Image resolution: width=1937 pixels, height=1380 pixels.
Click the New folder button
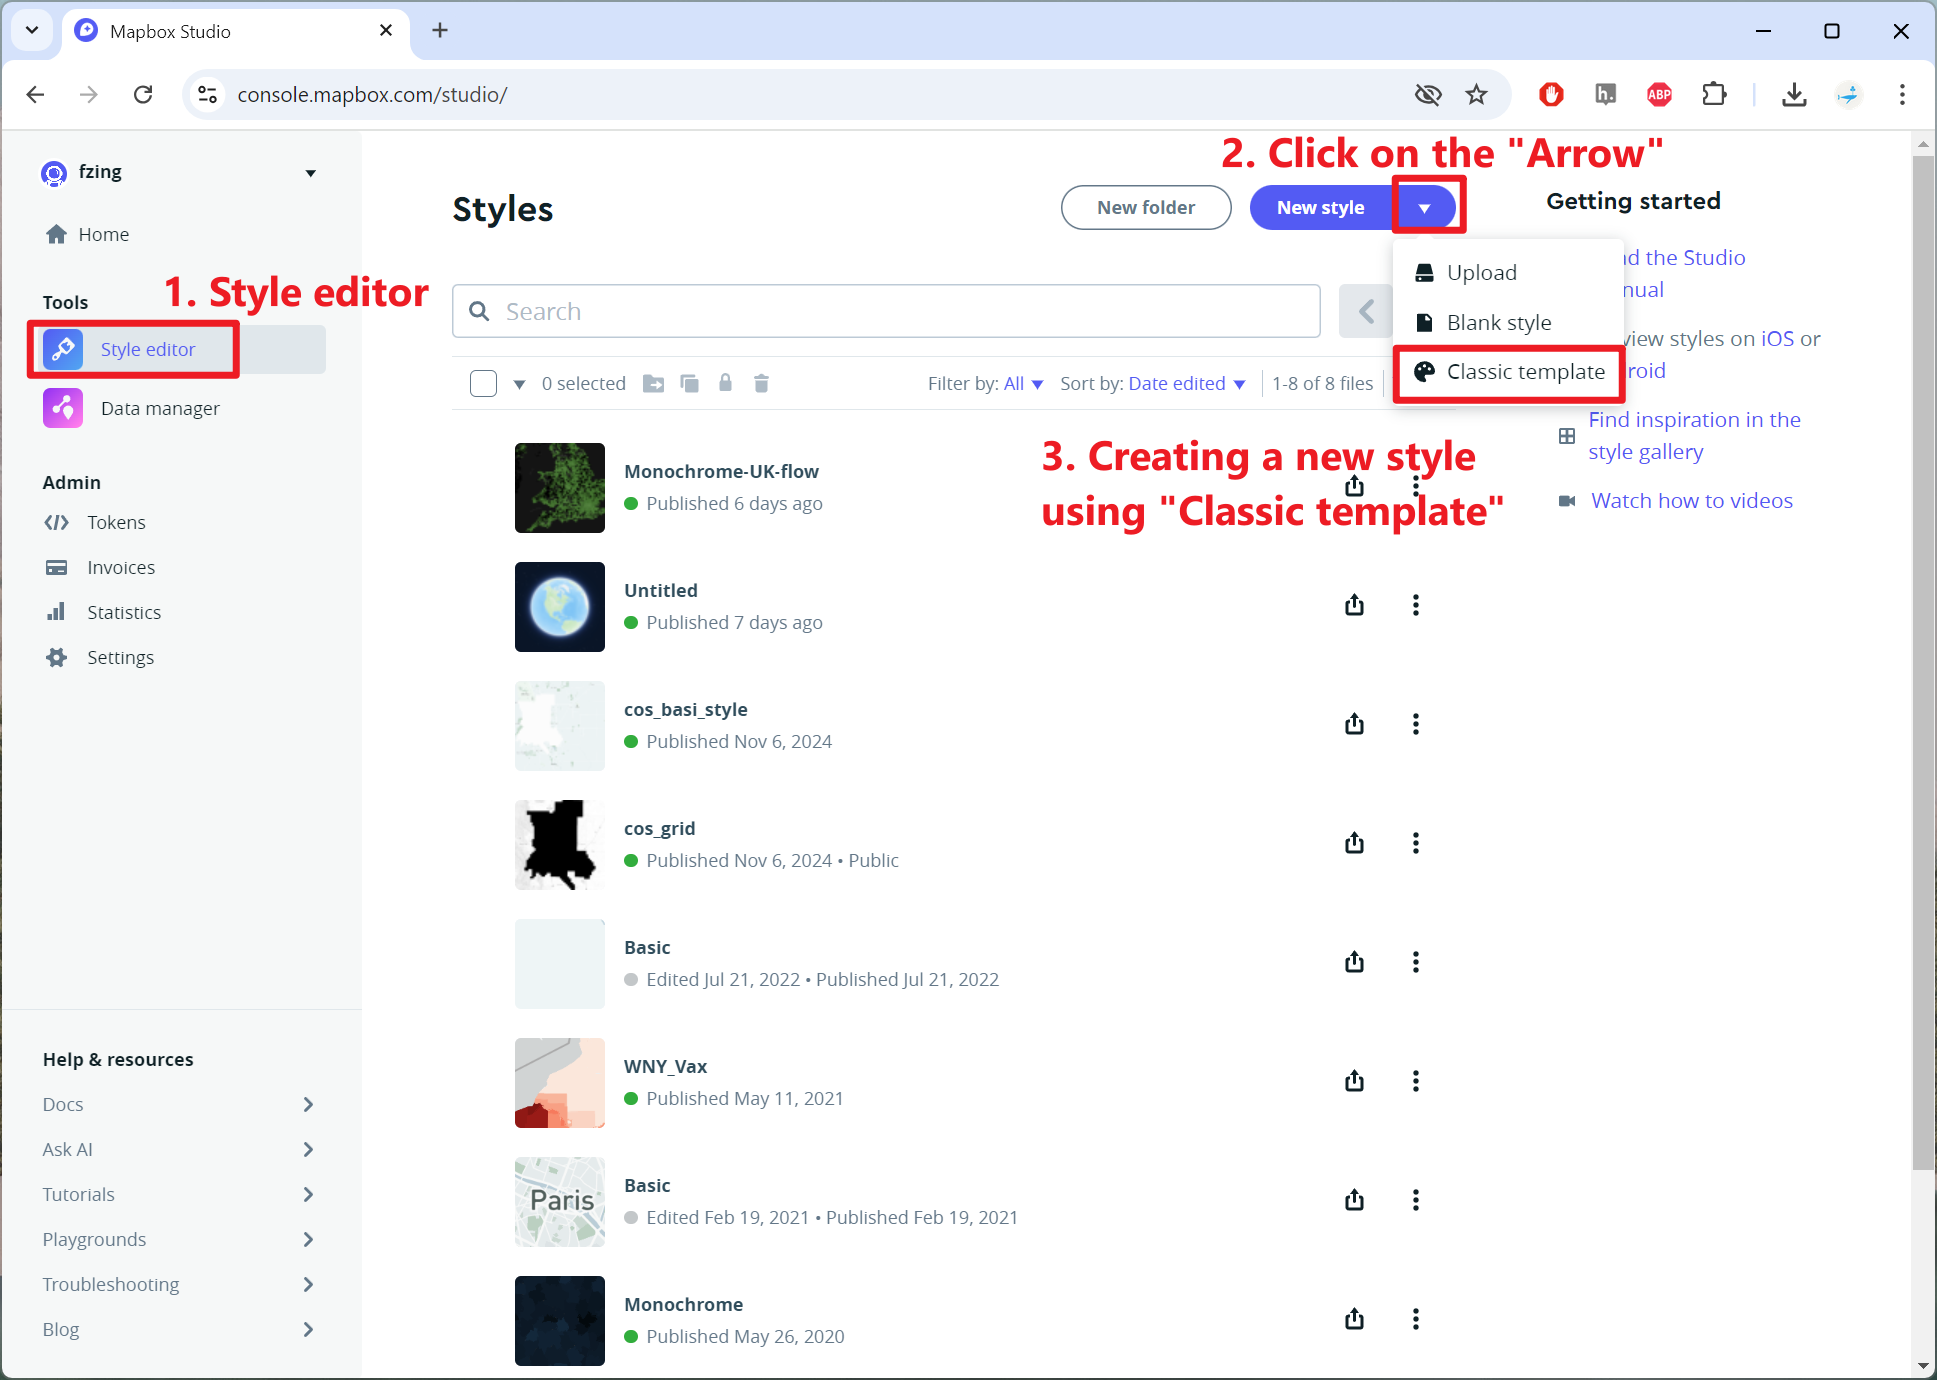(1146, 207)
